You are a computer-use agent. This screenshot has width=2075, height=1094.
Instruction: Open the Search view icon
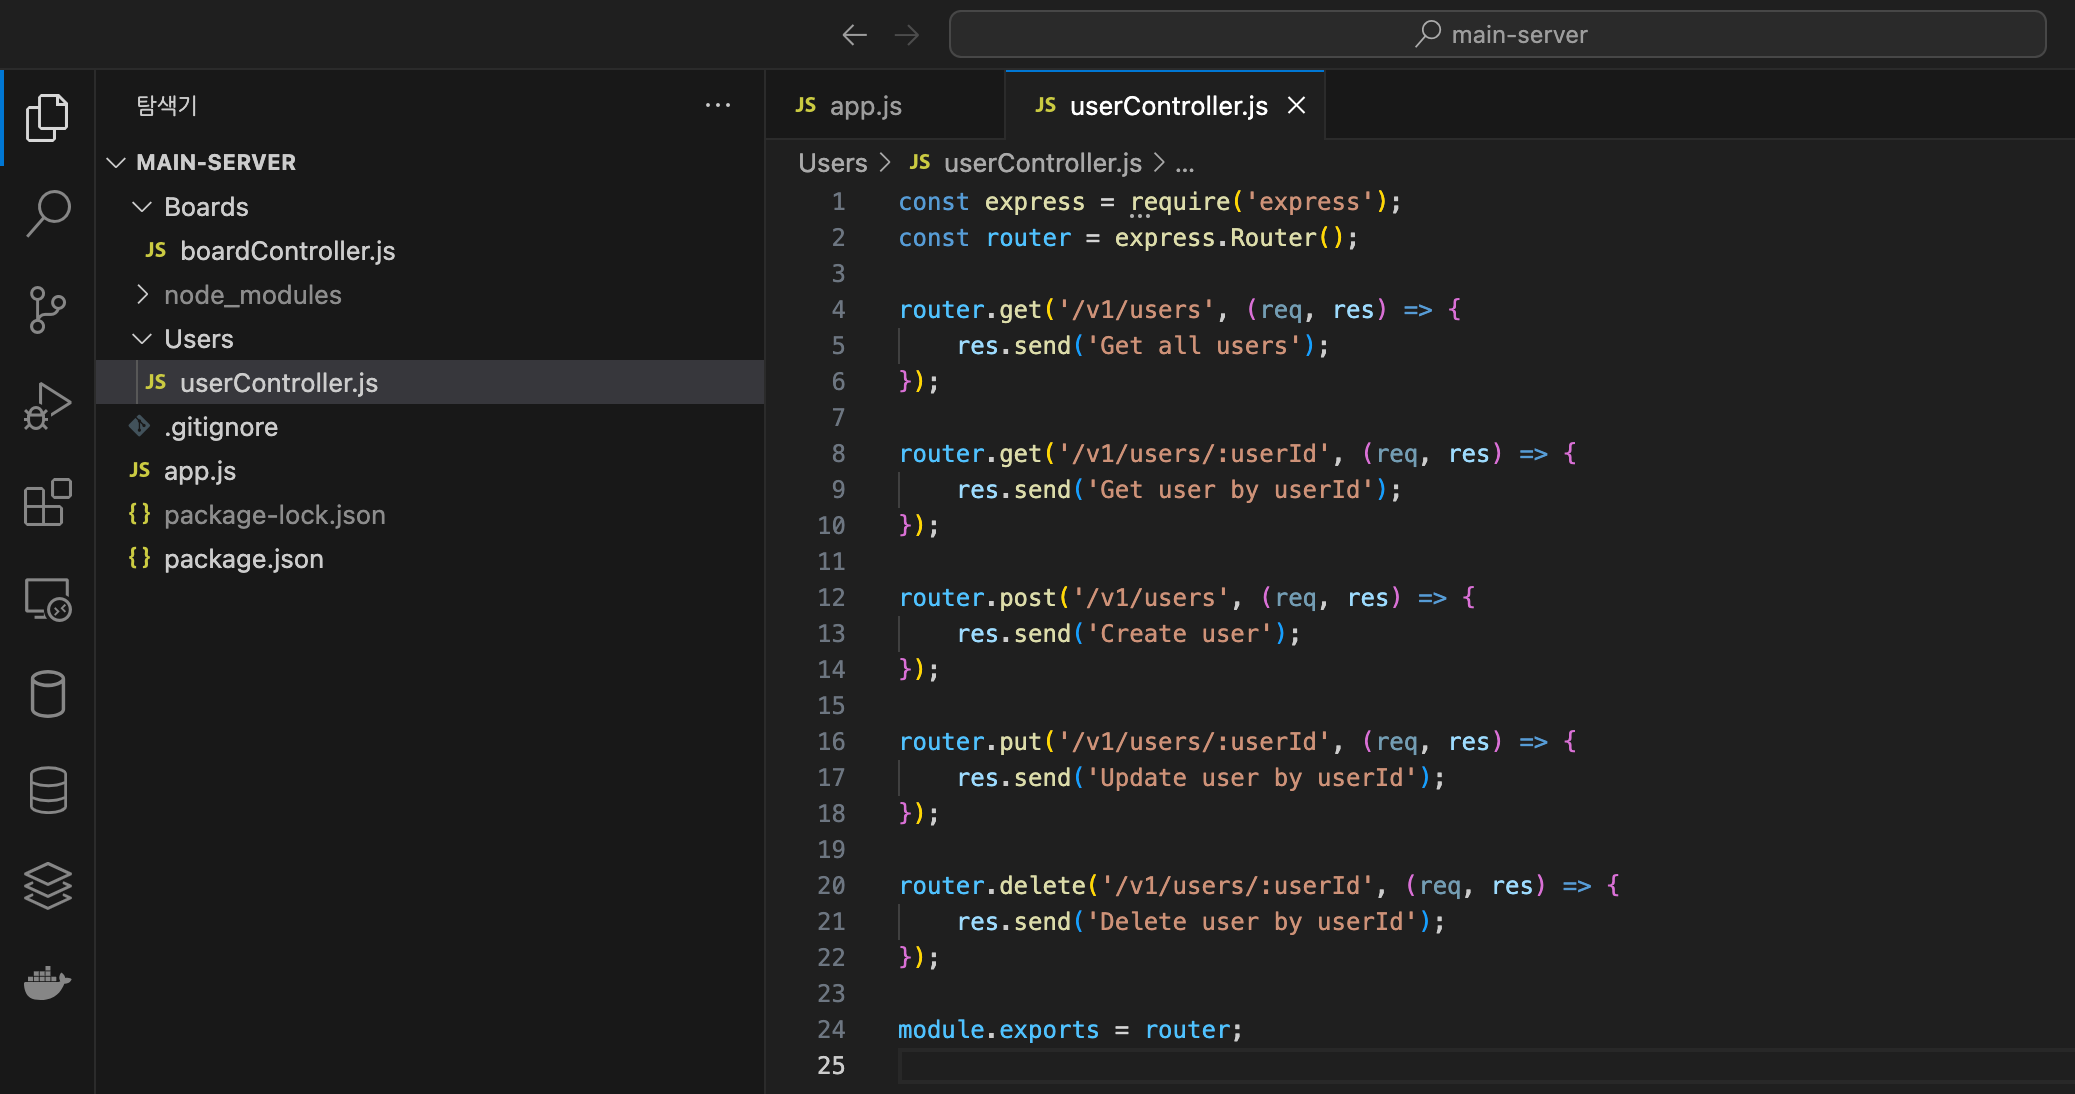click(47, 213)
